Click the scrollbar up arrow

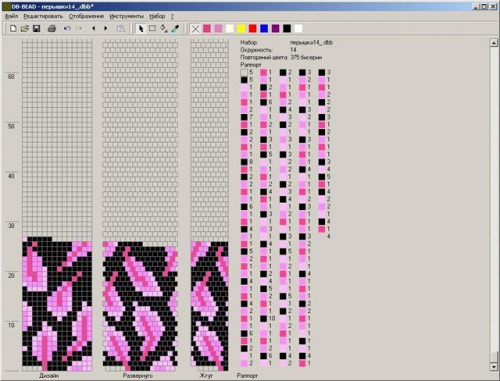click(494, 43)
